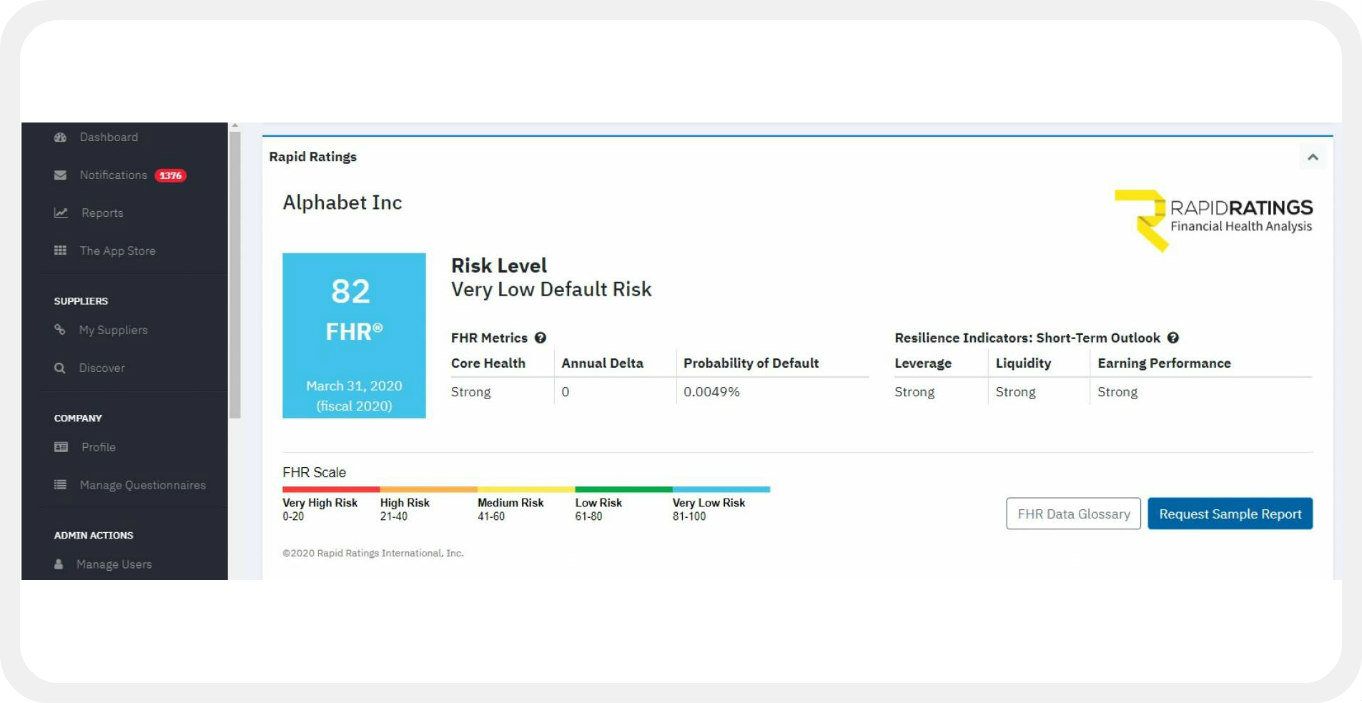Click the Profile card icon
The height and width of the screenshot is (703, 1362).
(61, 447)
